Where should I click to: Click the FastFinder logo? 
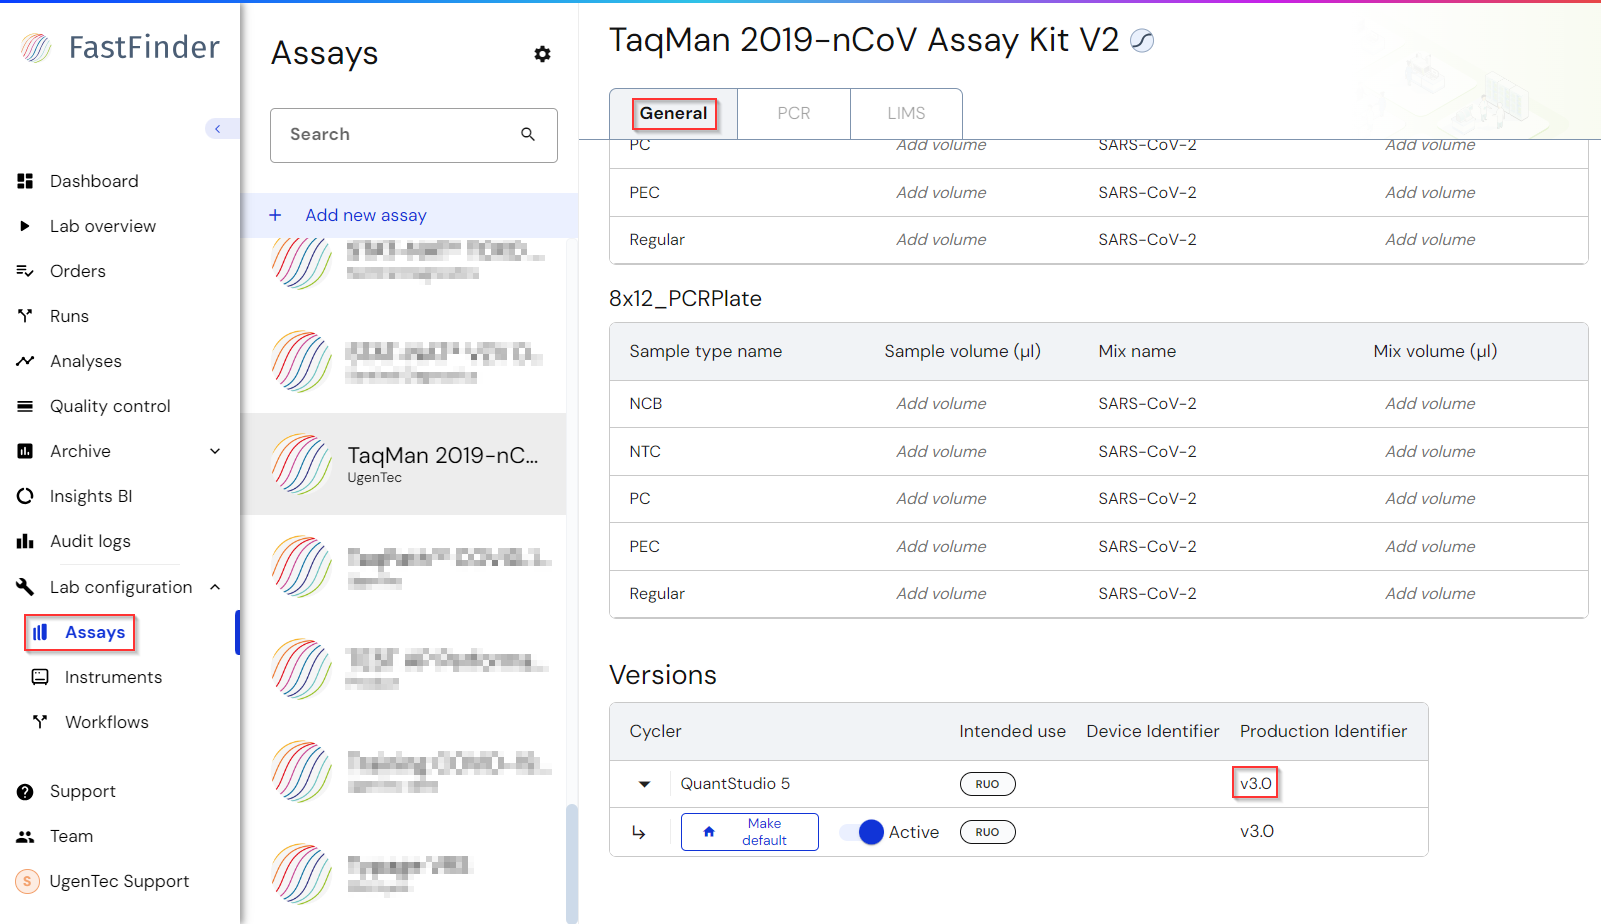tap(119, 47)
